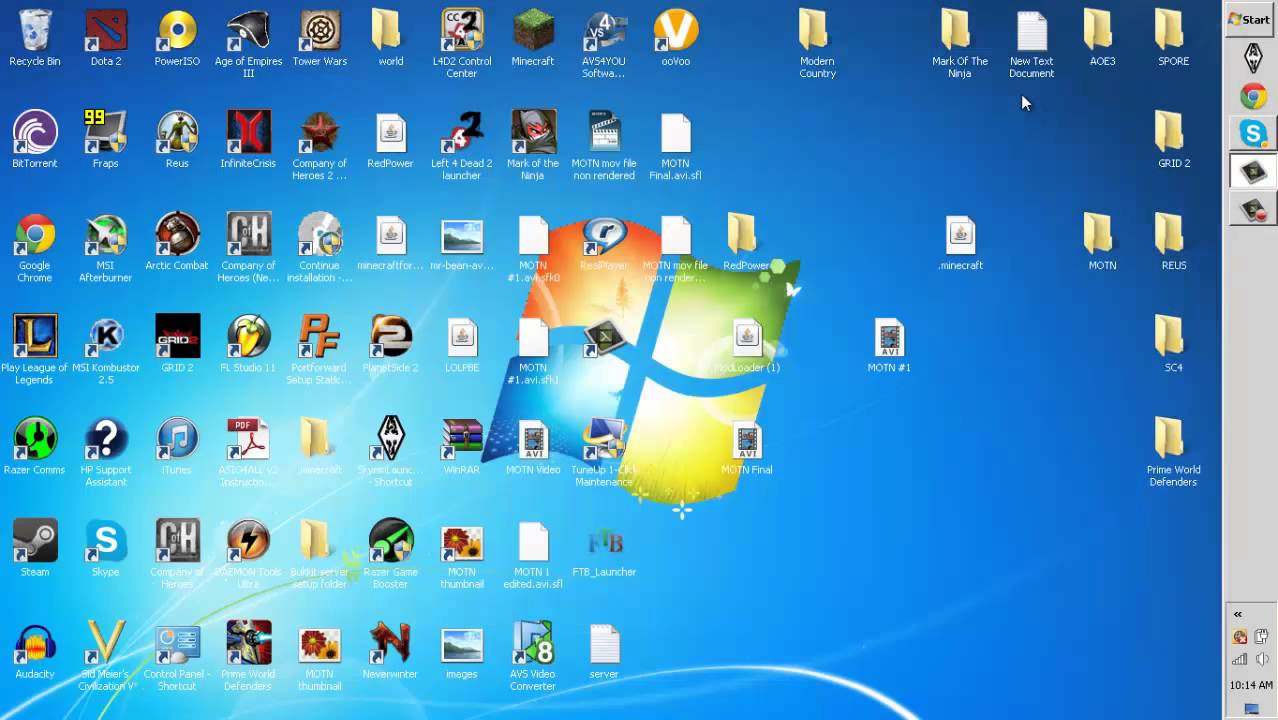The width and height of the screenshot is (1278, 720).
Task: Launch FL Studio 11 shortcut
Action: pyautogui.click(x=248, y=338)
